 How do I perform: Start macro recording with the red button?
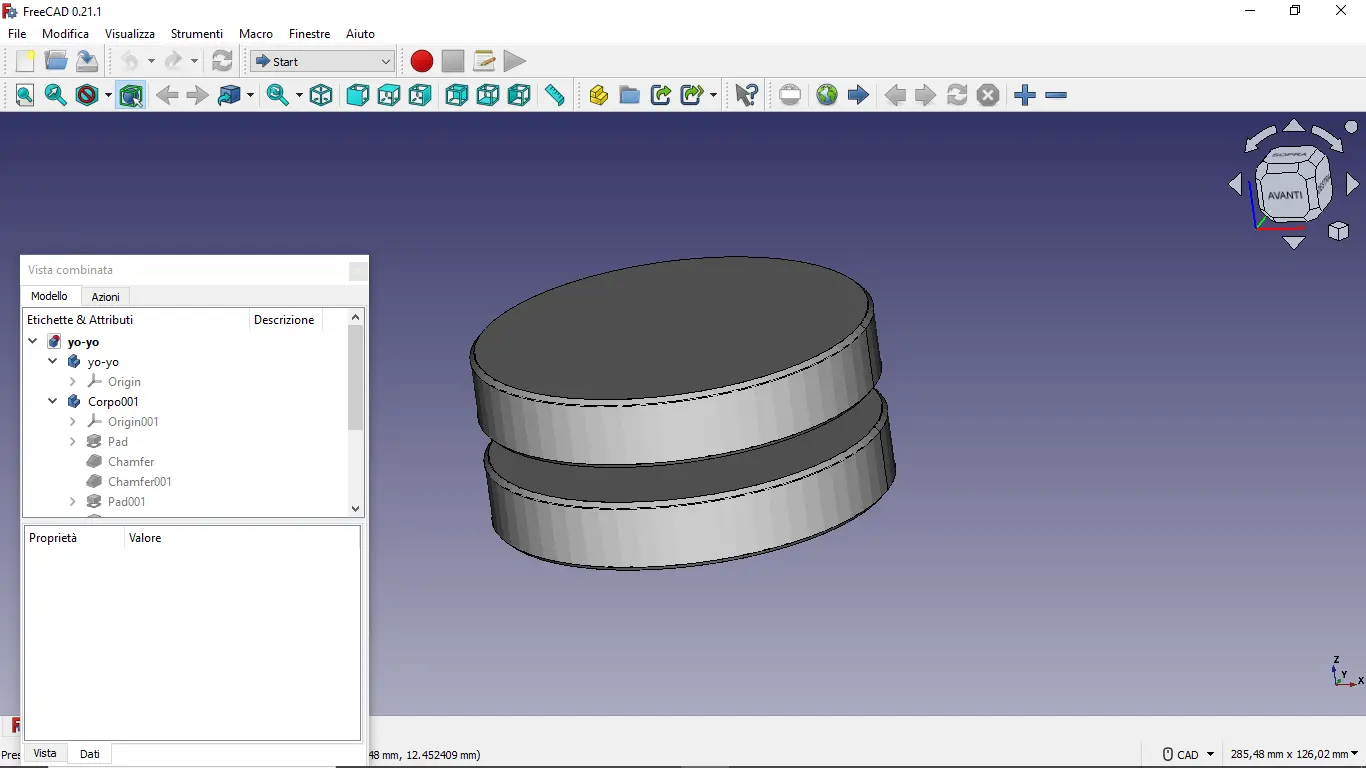click(x=422, y=61)
